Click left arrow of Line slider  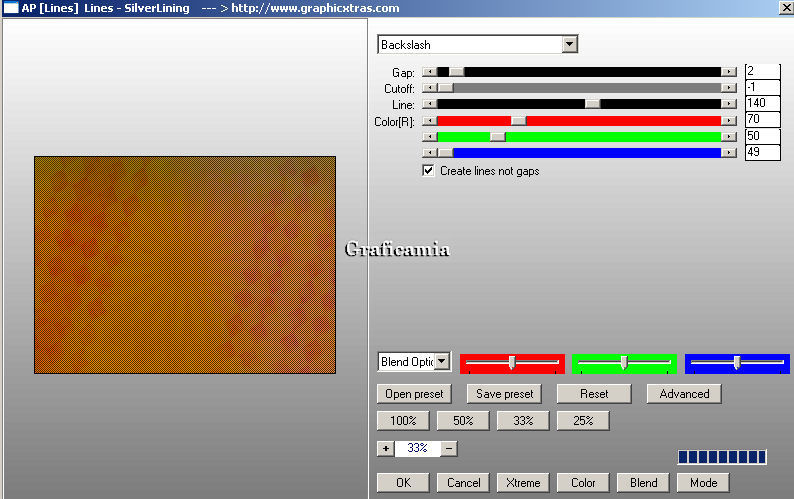coord(429,104)
